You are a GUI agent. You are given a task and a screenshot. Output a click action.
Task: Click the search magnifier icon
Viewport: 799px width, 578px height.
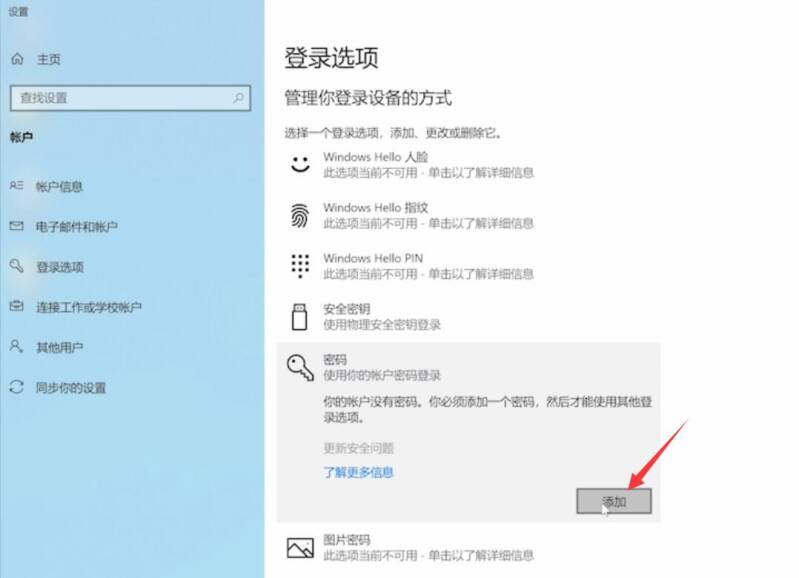(x=238, y=98)
